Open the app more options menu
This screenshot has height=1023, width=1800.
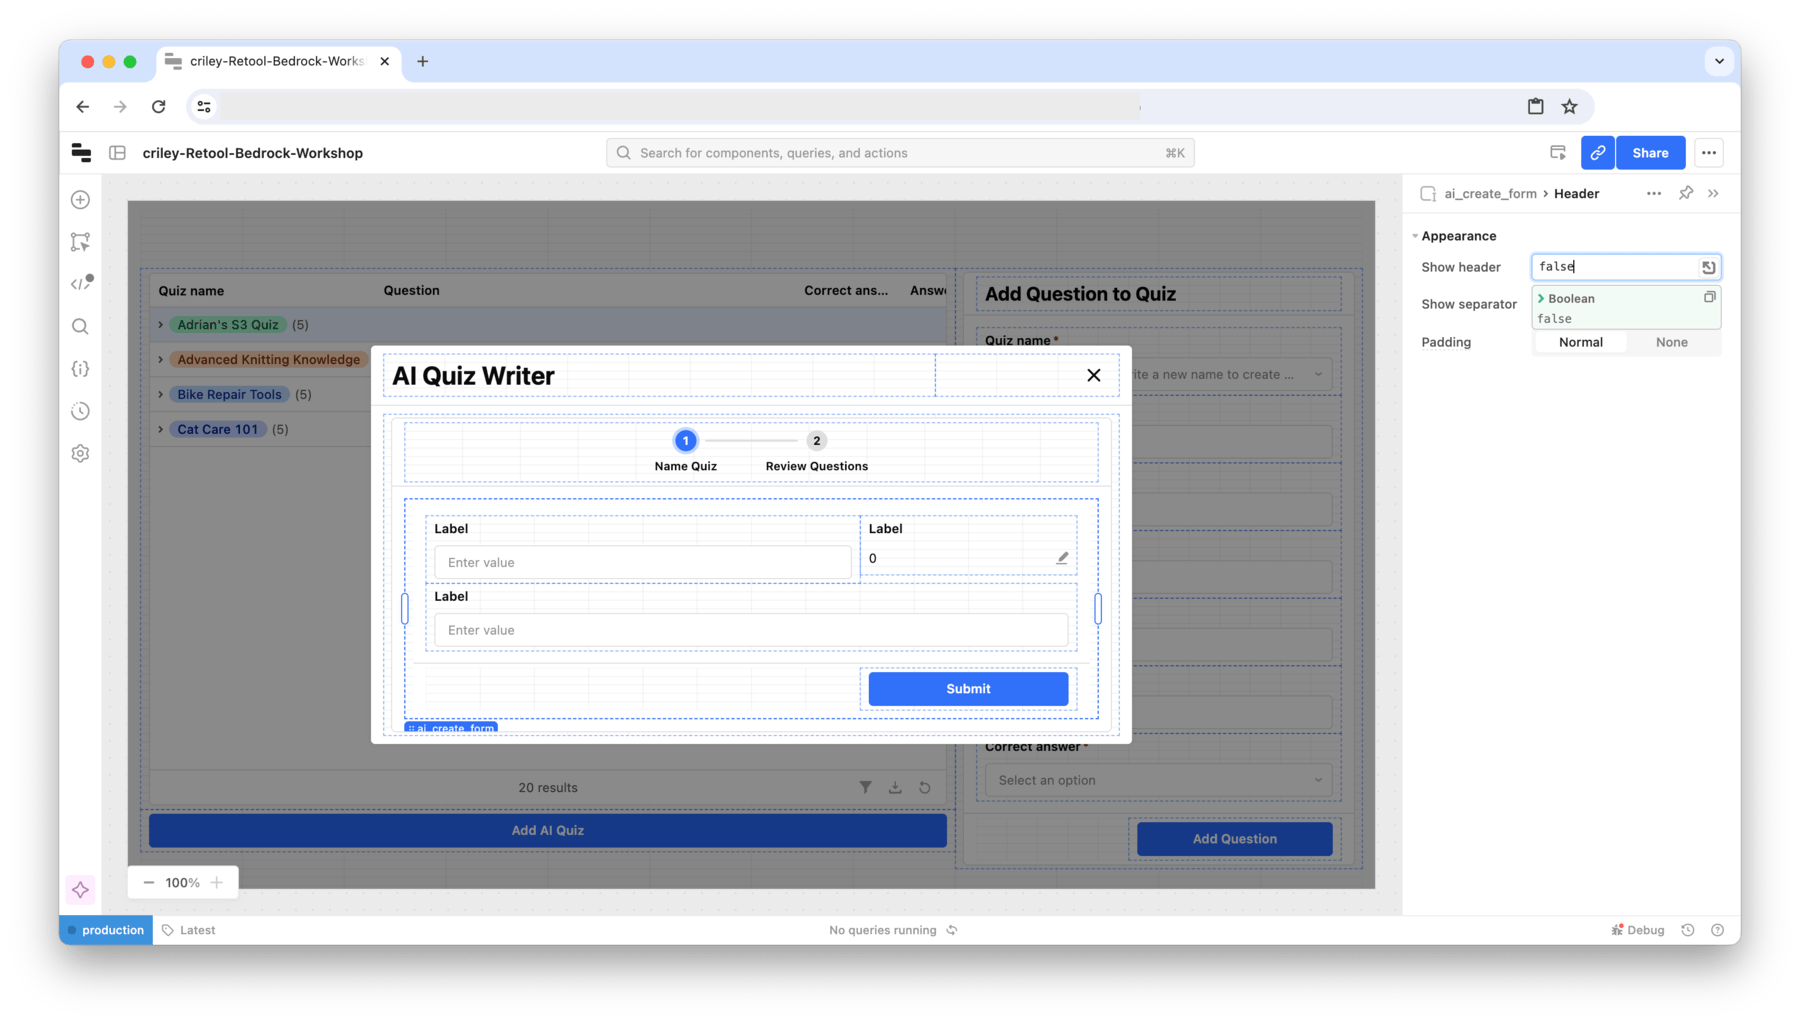[x=1709, y=153]
